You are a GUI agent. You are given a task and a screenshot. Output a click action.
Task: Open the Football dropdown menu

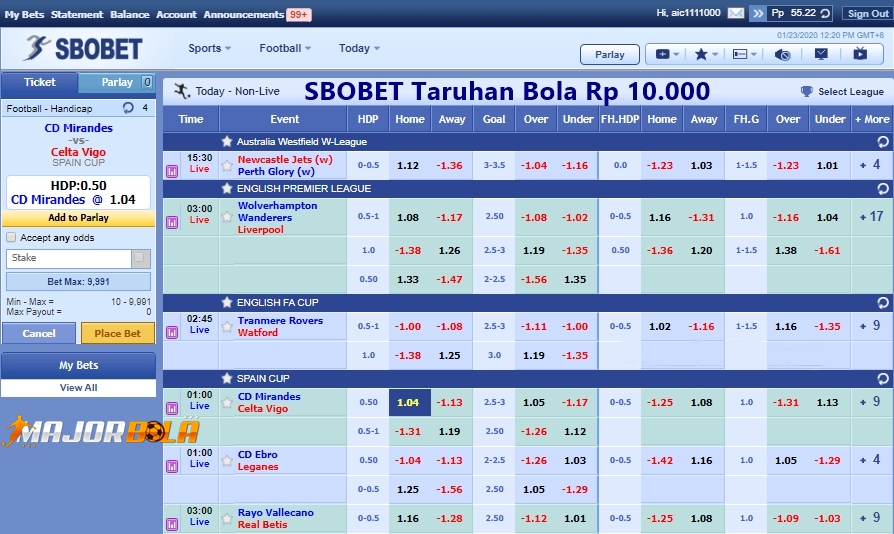point(285,48)
